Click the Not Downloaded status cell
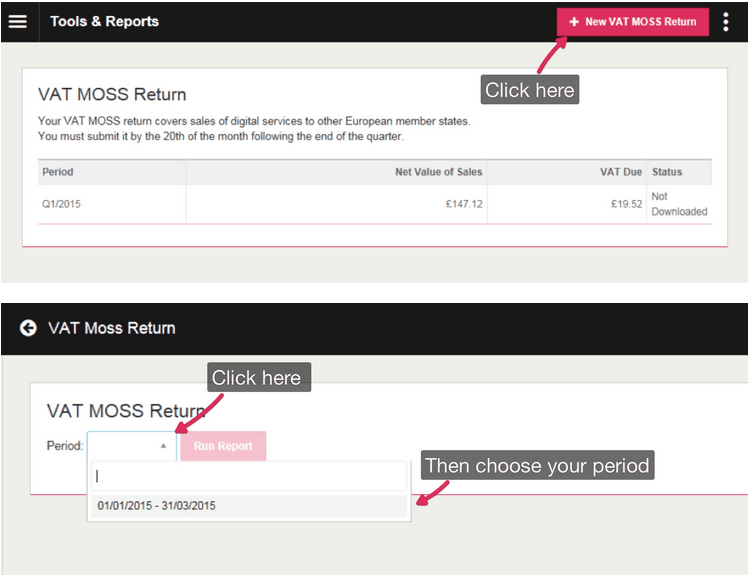Image resolution: width=748 pixels, height=575 pixels. pyautogui.click(x=678, y=204)
